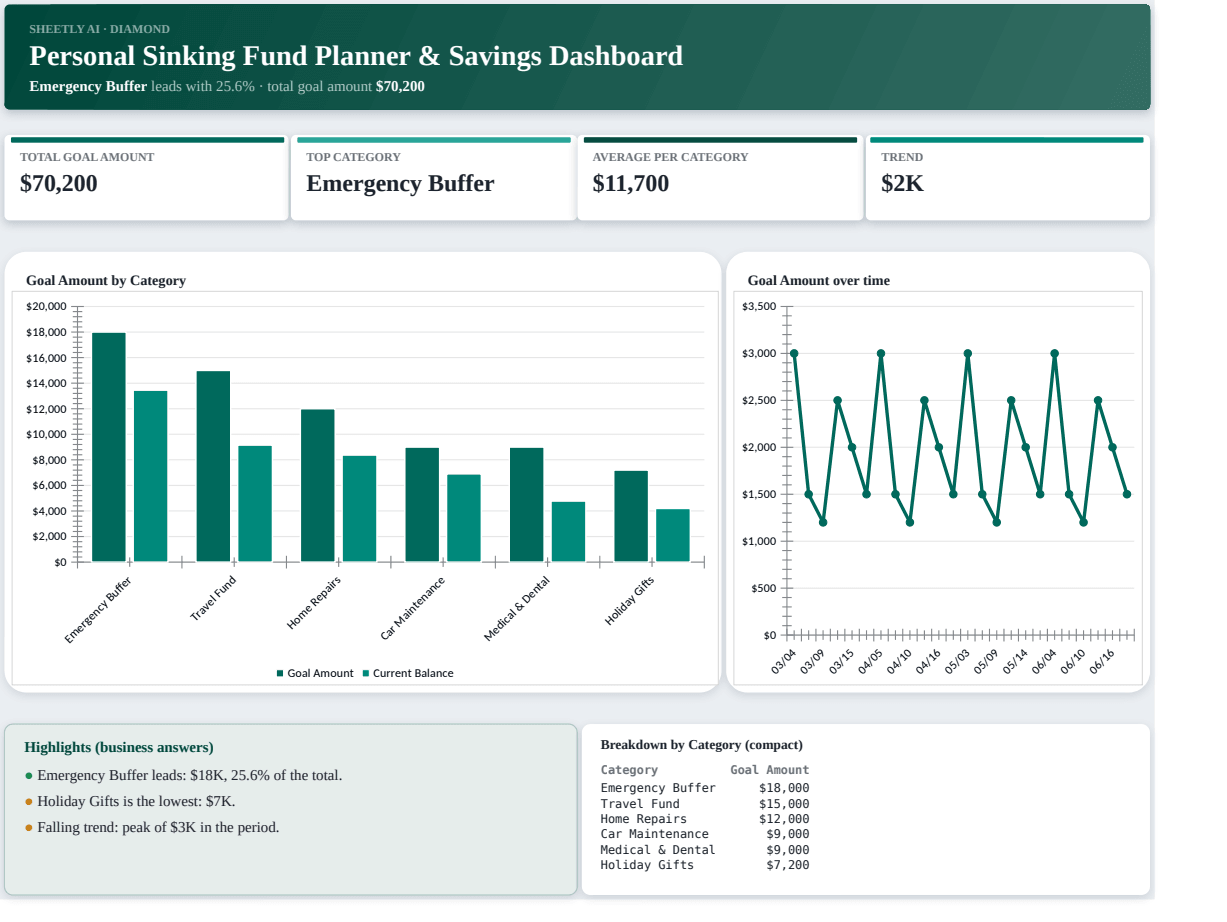Click the Trend card value $2K
This screenshot has height=922, width=1227.
click(x=903, y=183)
